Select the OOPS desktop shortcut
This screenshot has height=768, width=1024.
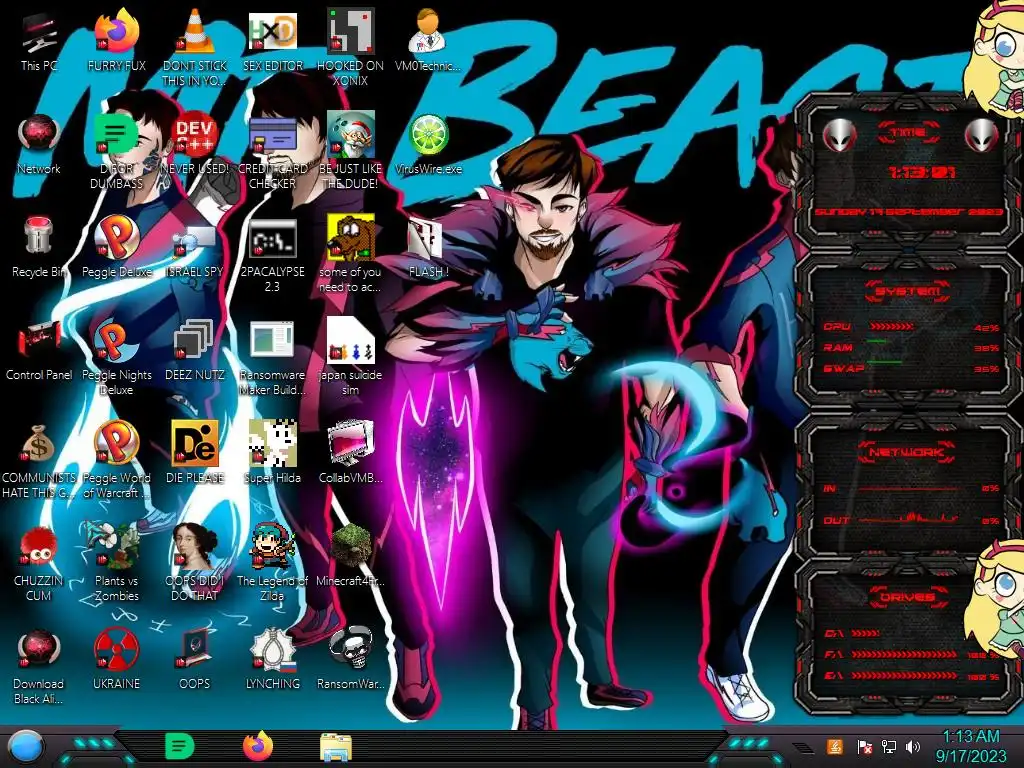pos(195,660)
